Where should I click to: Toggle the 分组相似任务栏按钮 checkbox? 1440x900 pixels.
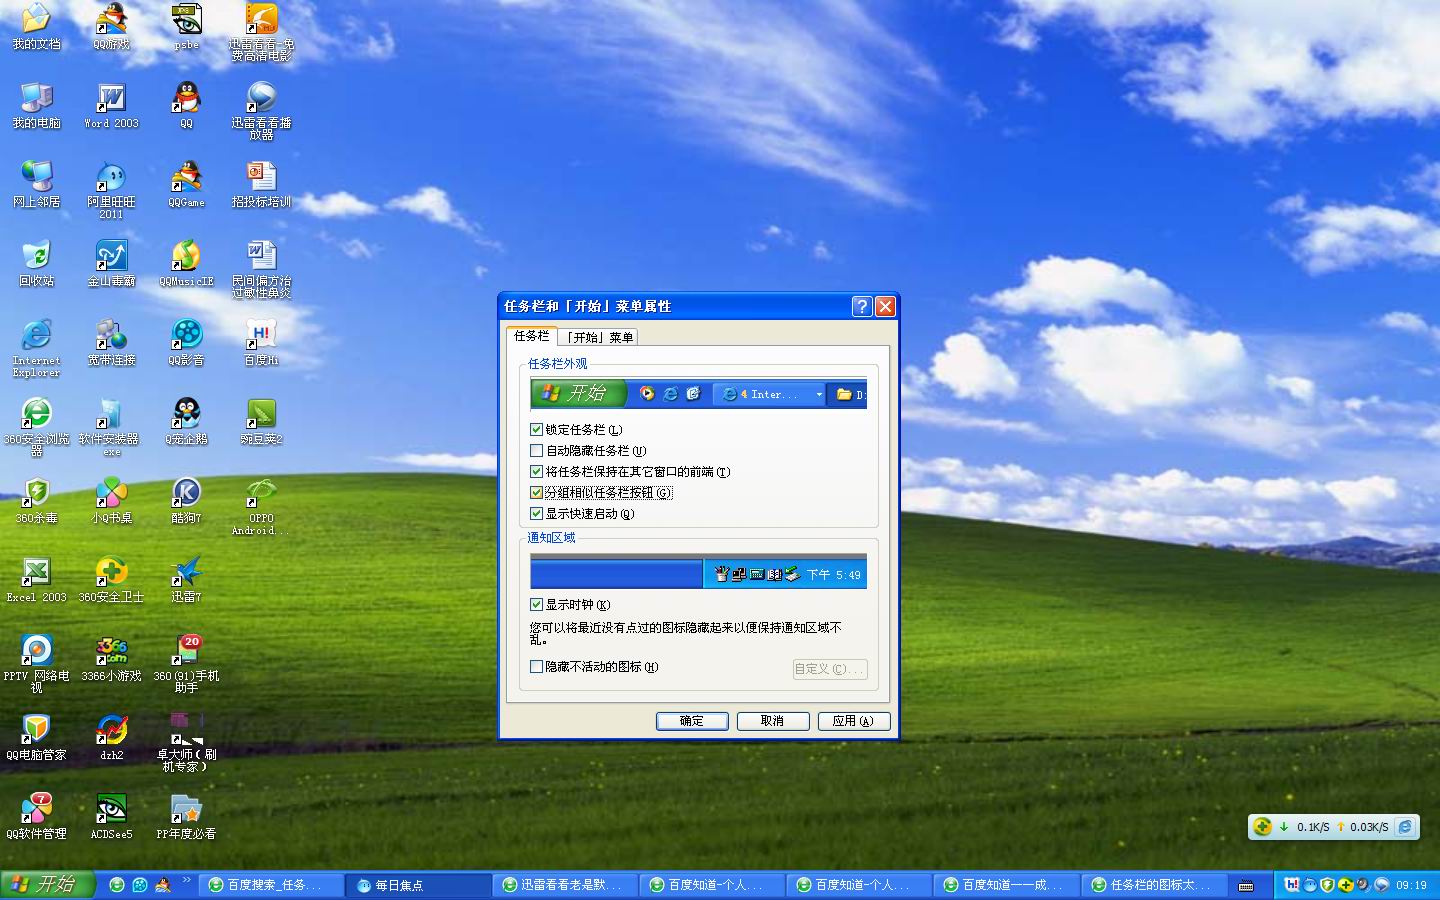[536, 493]
